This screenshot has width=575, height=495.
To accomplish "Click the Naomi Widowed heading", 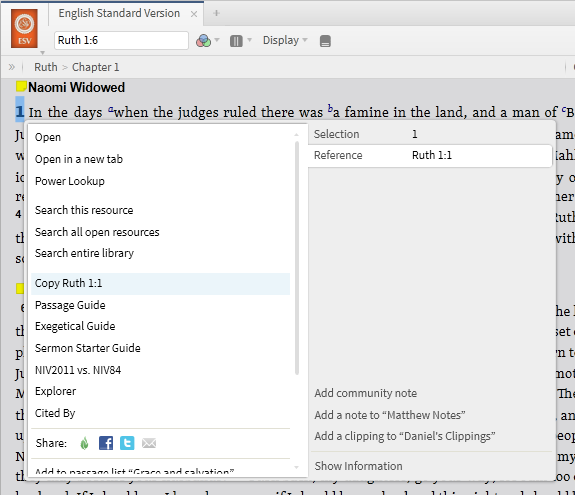I will [76, 88].
